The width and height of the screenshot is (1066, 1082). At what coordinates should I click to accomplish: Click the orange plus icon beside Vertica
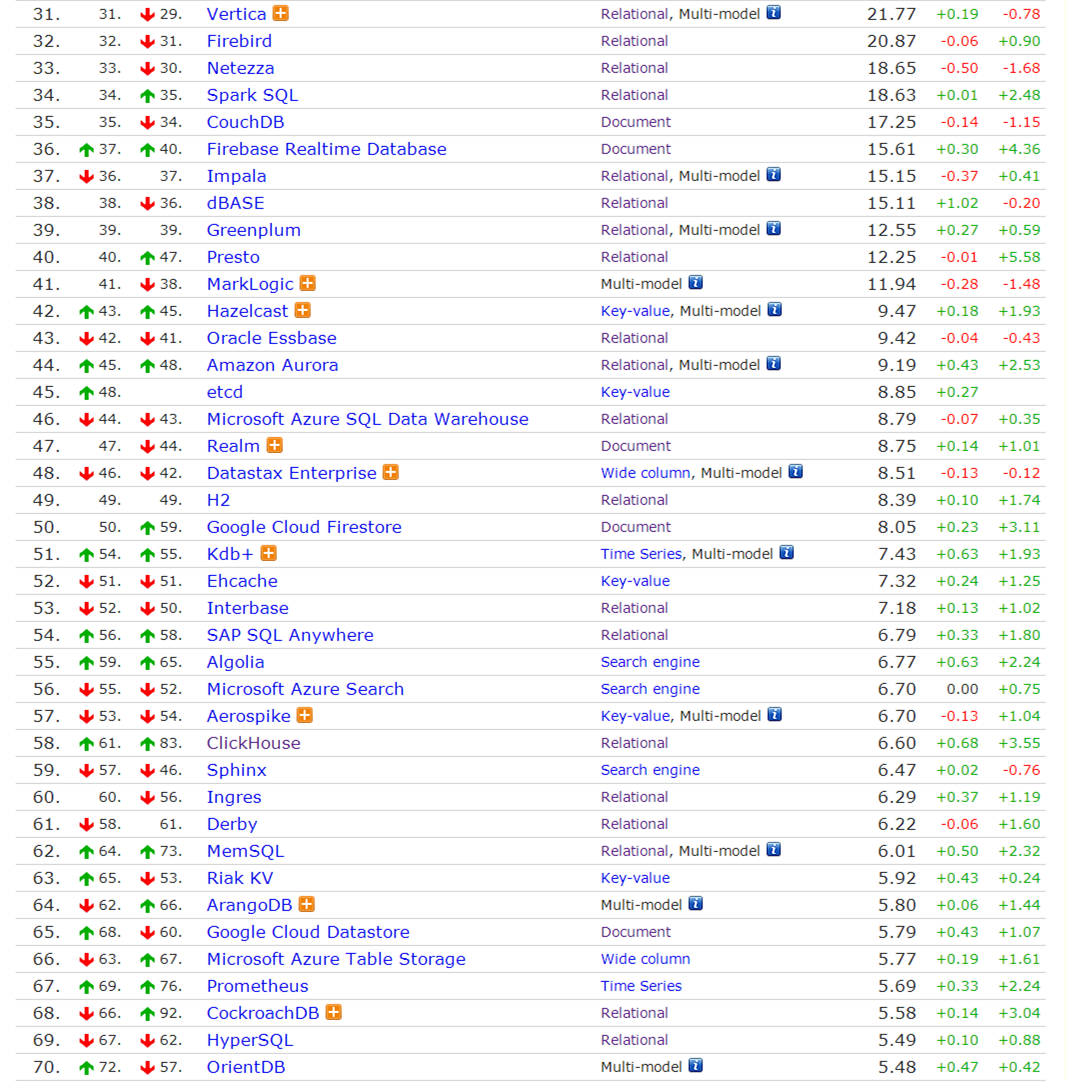[280, 13]
